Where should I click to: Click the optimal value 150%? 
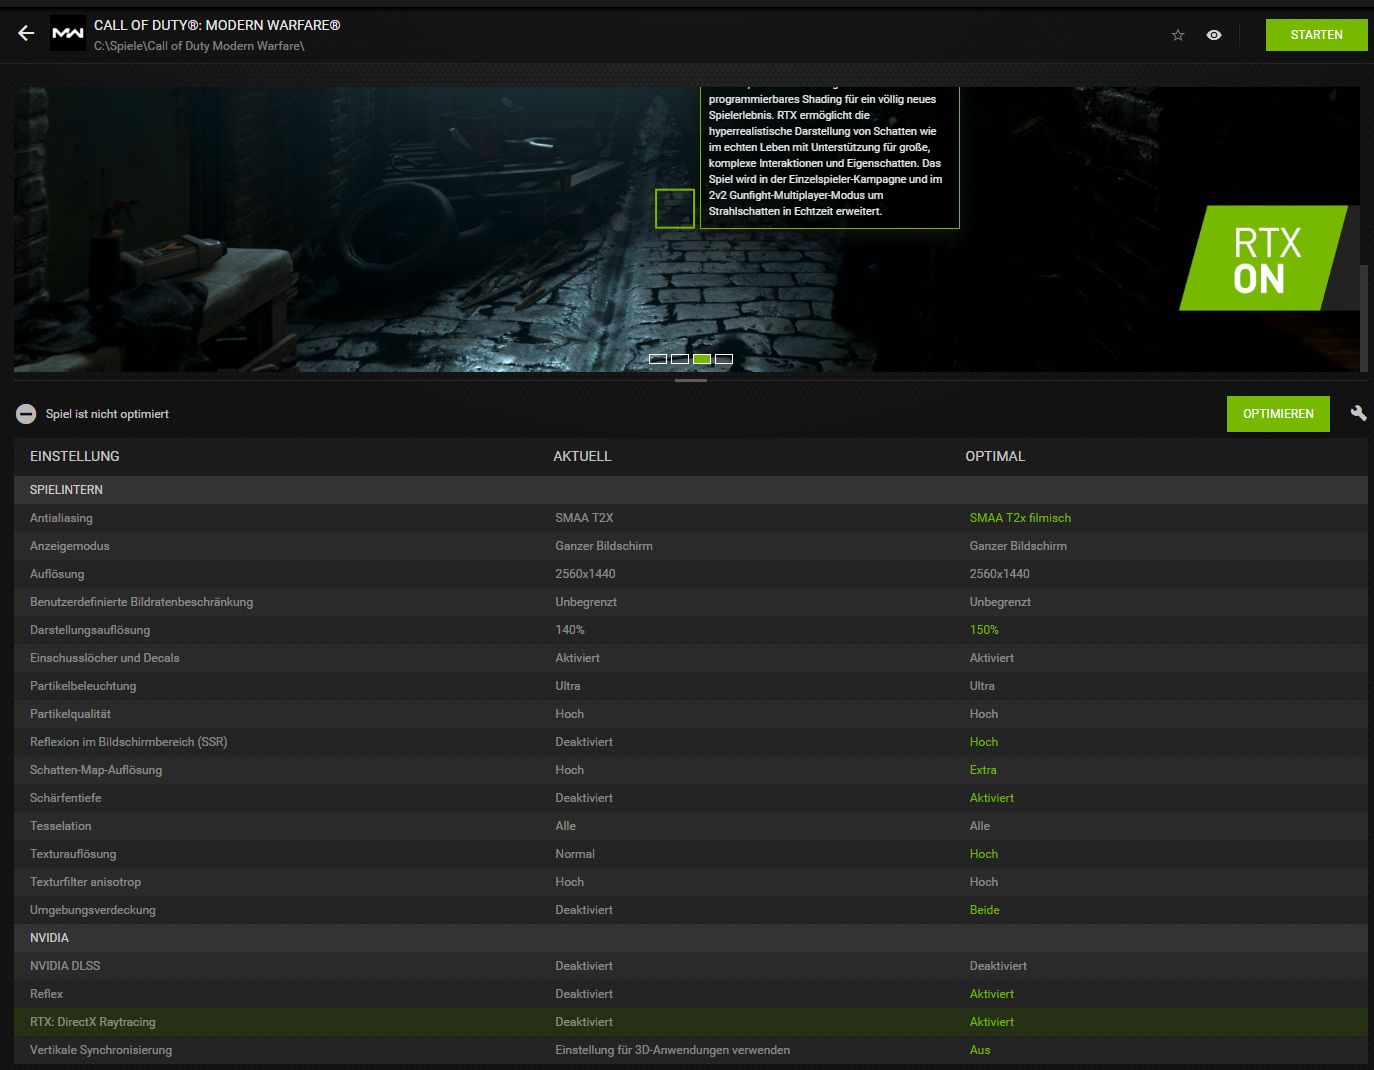[x=984, y=630]
